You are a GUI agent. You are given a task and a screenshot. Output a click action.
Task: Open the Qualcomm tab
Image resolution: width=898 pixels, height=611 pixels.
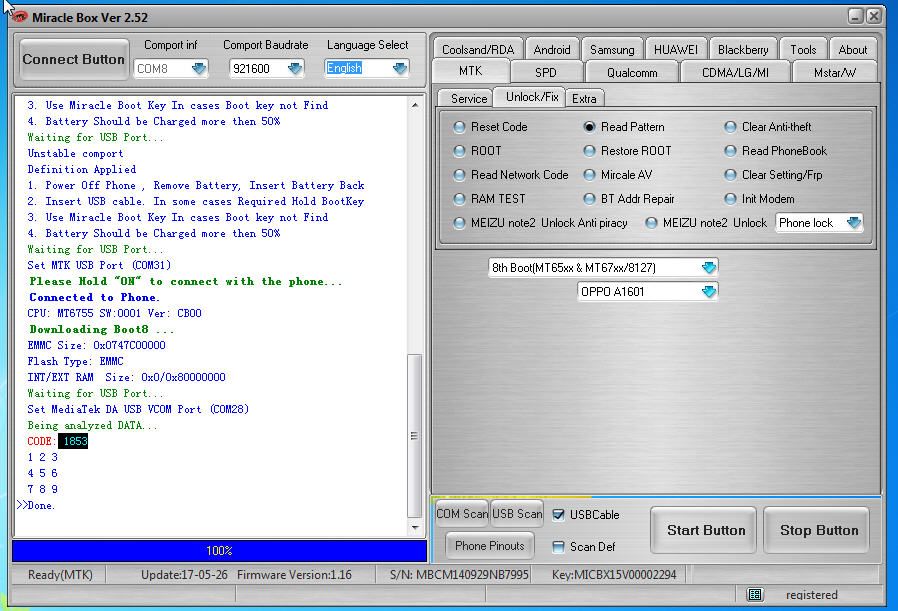tap(632, 73)
